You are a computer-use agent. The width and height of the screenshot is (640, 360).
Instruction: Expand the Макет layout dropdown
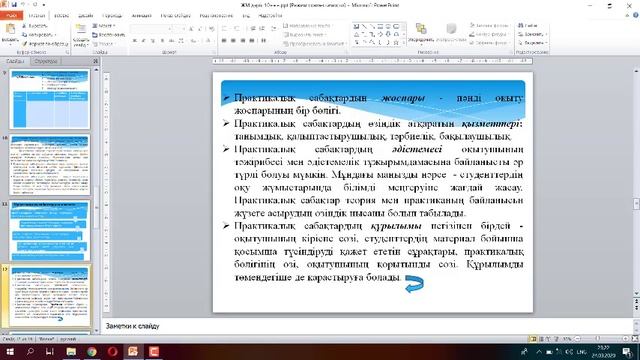(x=104, y=26)
